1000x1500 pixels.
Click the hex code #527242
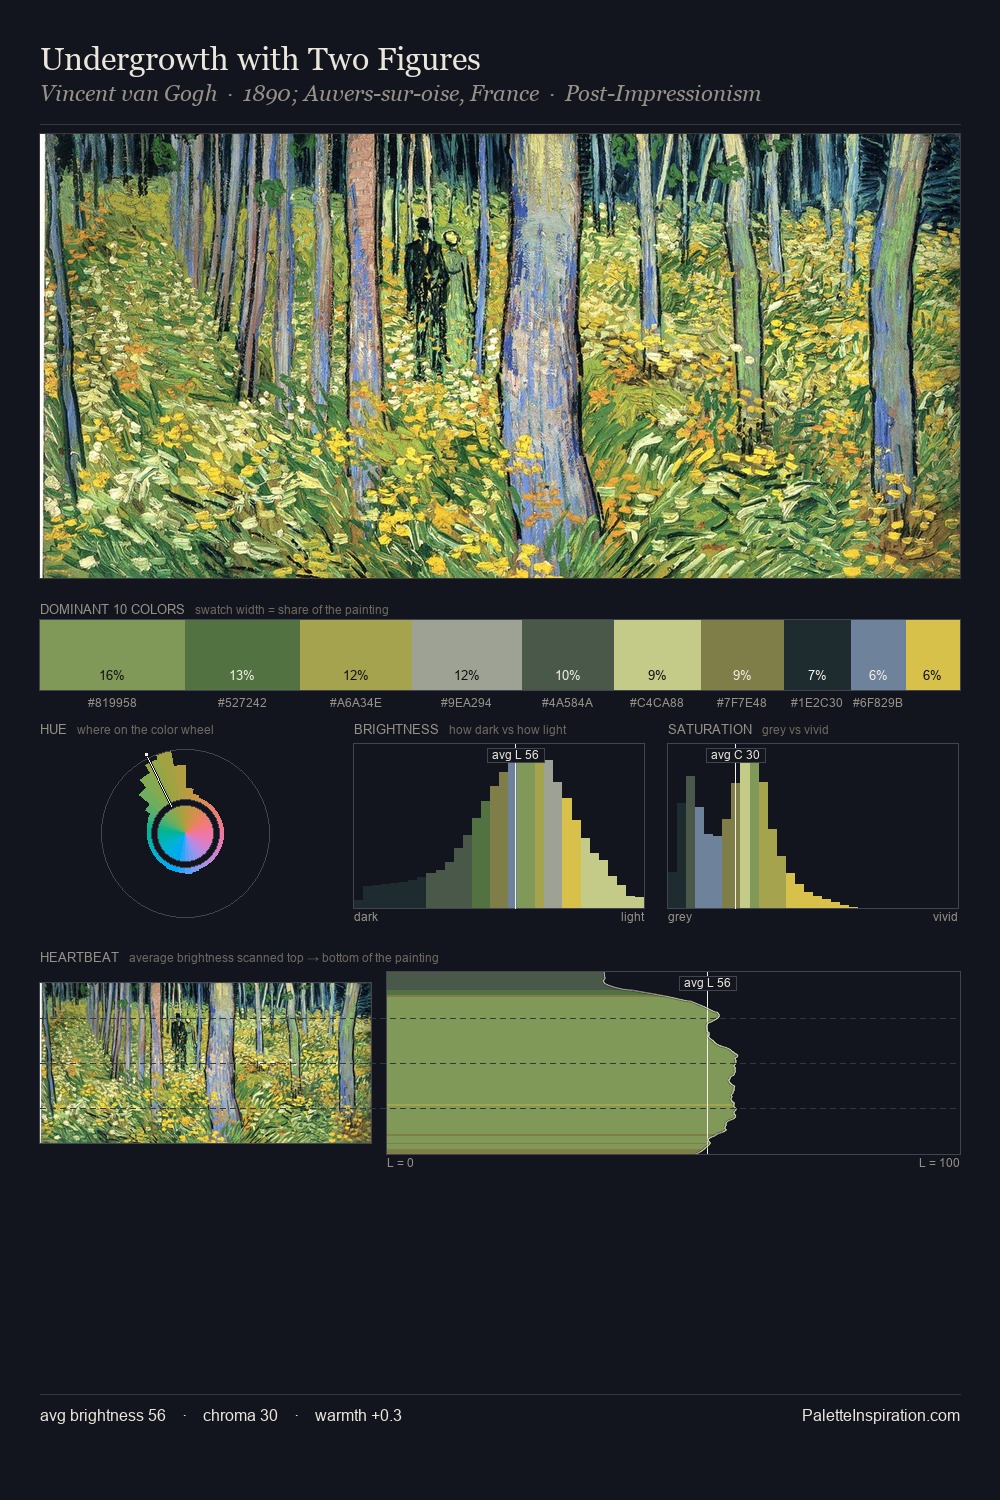pos(242,703)
